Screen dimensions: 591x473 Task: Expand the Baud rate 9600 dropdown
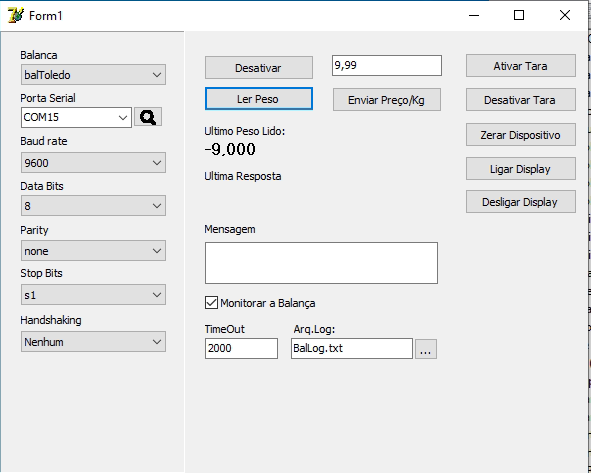click(x=93, y=163)
